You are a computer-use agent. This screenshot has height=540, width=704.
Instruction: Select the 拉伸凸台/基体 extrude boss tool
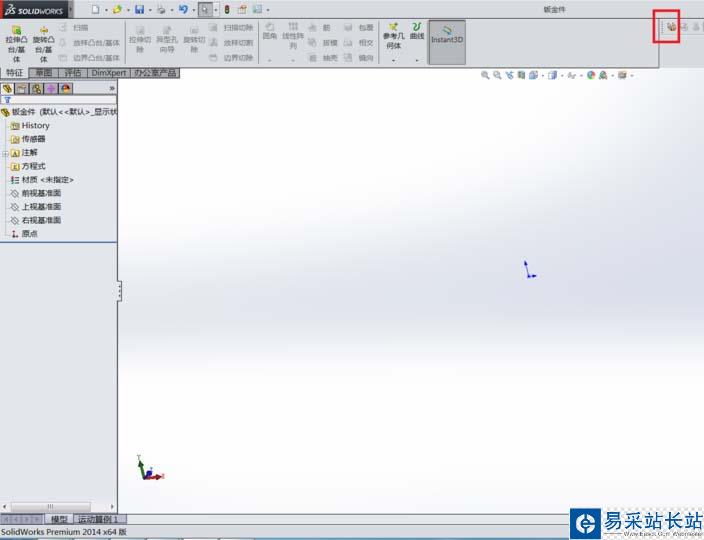click(17, 44)
